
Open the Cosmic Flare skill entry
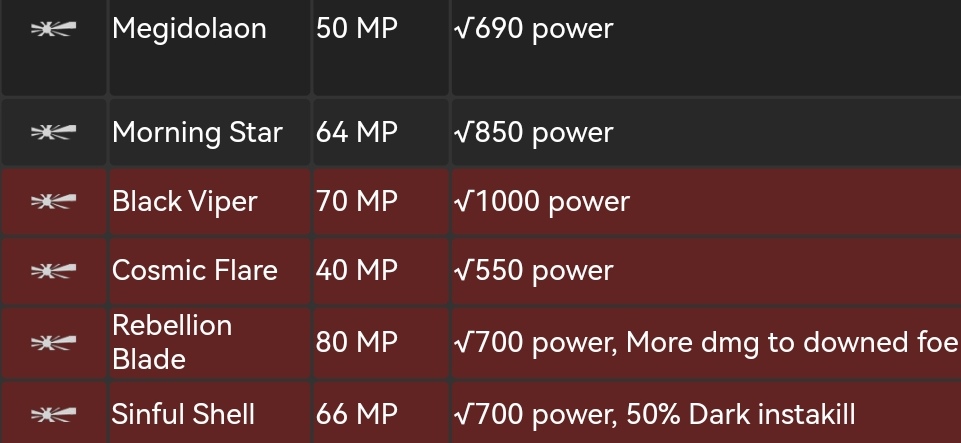coord(194,271)
